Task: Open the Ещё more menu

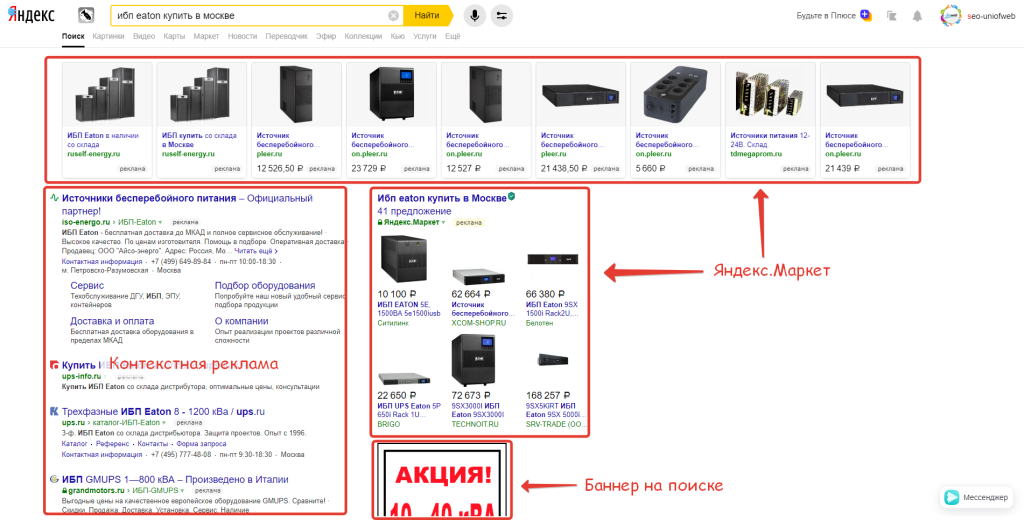Action: (x=453, y=37)
